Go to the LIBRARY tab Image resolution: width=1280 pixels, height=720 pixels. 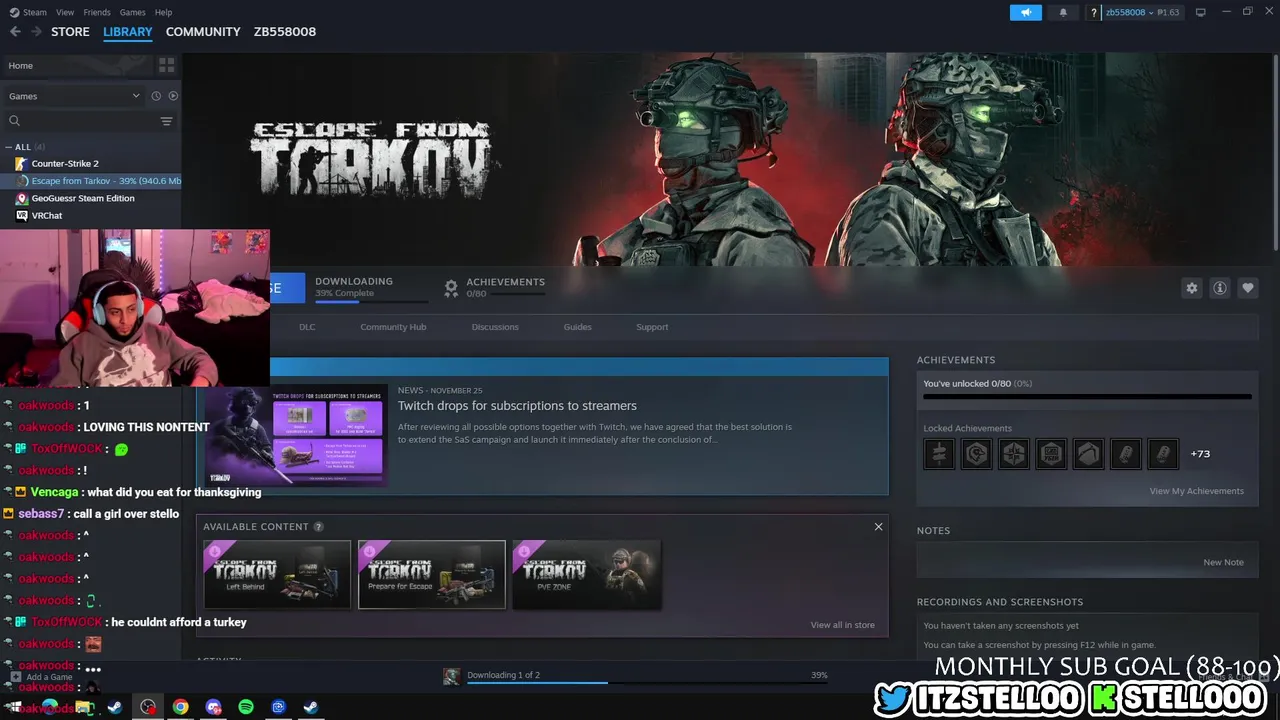(x=128, y=32)
